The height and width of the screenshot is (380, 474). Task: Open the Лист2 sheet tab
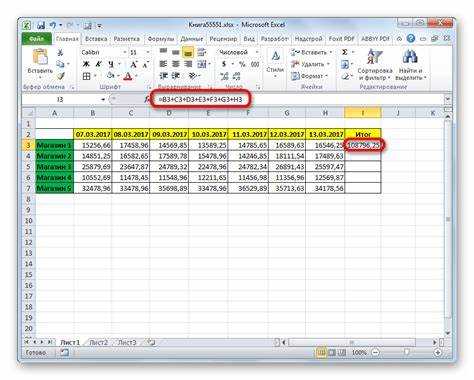click(x=99, y=342)
